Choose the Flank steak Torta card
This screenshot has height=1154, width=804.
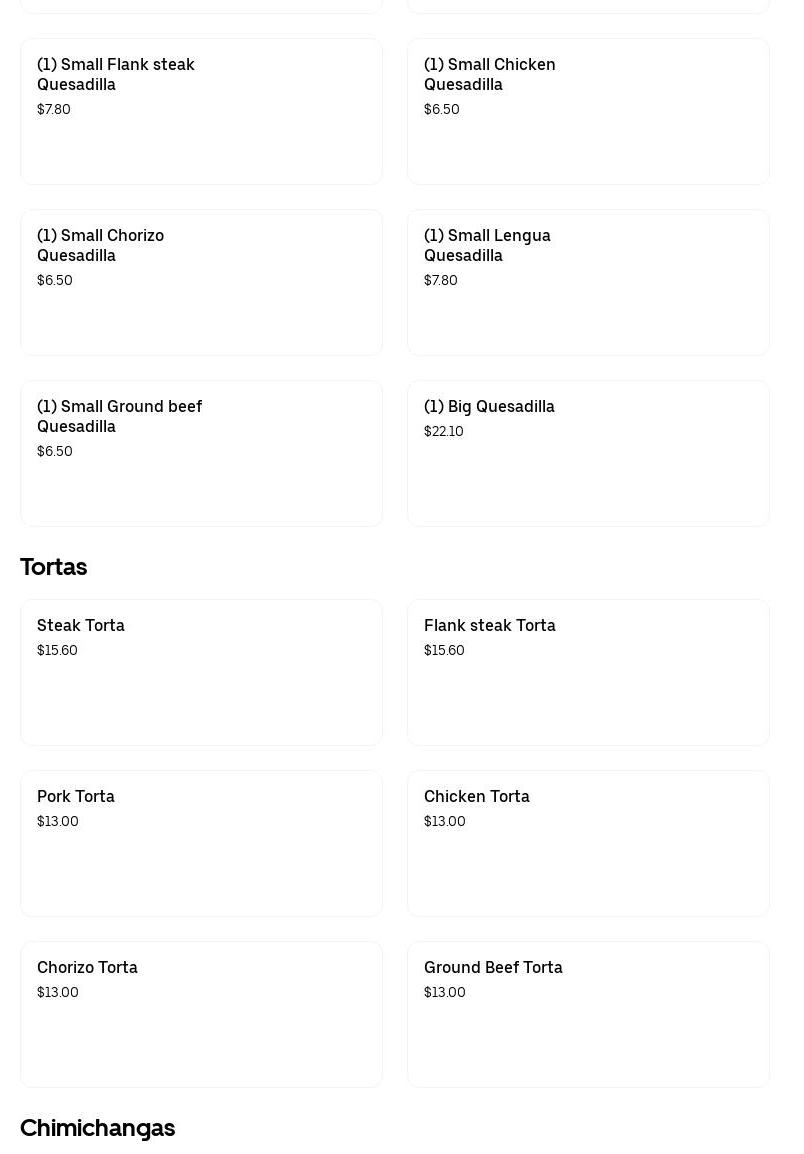click(588, 672)
